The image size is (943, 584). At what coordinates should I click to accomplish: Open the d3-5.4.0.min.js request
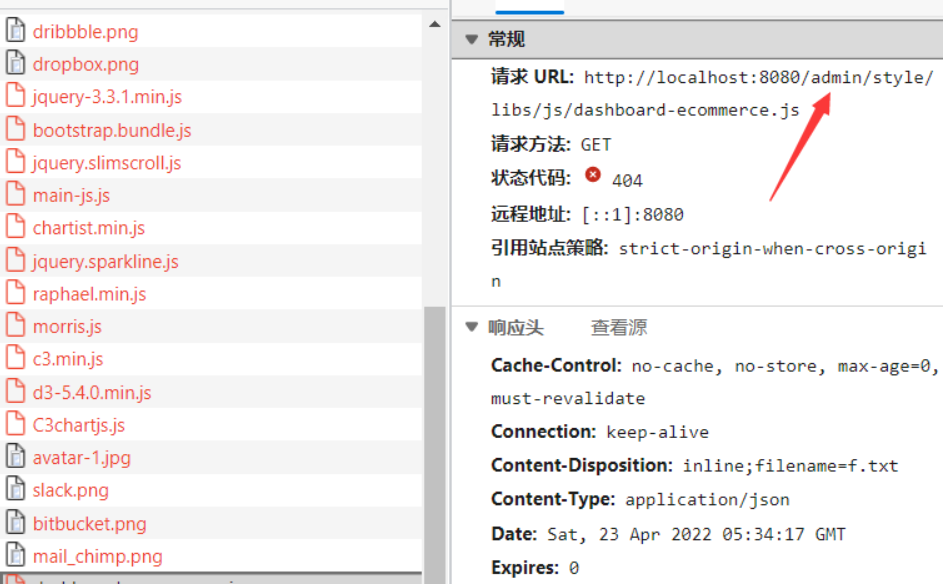point(92,392)
